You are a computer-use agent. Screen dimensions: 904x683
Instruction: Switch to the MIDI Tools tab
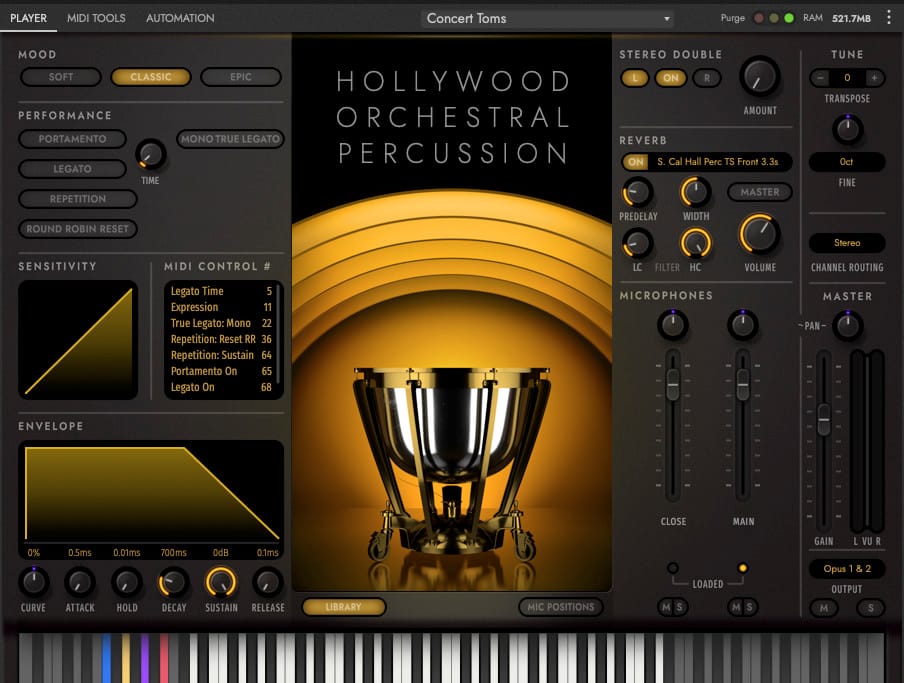[96, 18]
